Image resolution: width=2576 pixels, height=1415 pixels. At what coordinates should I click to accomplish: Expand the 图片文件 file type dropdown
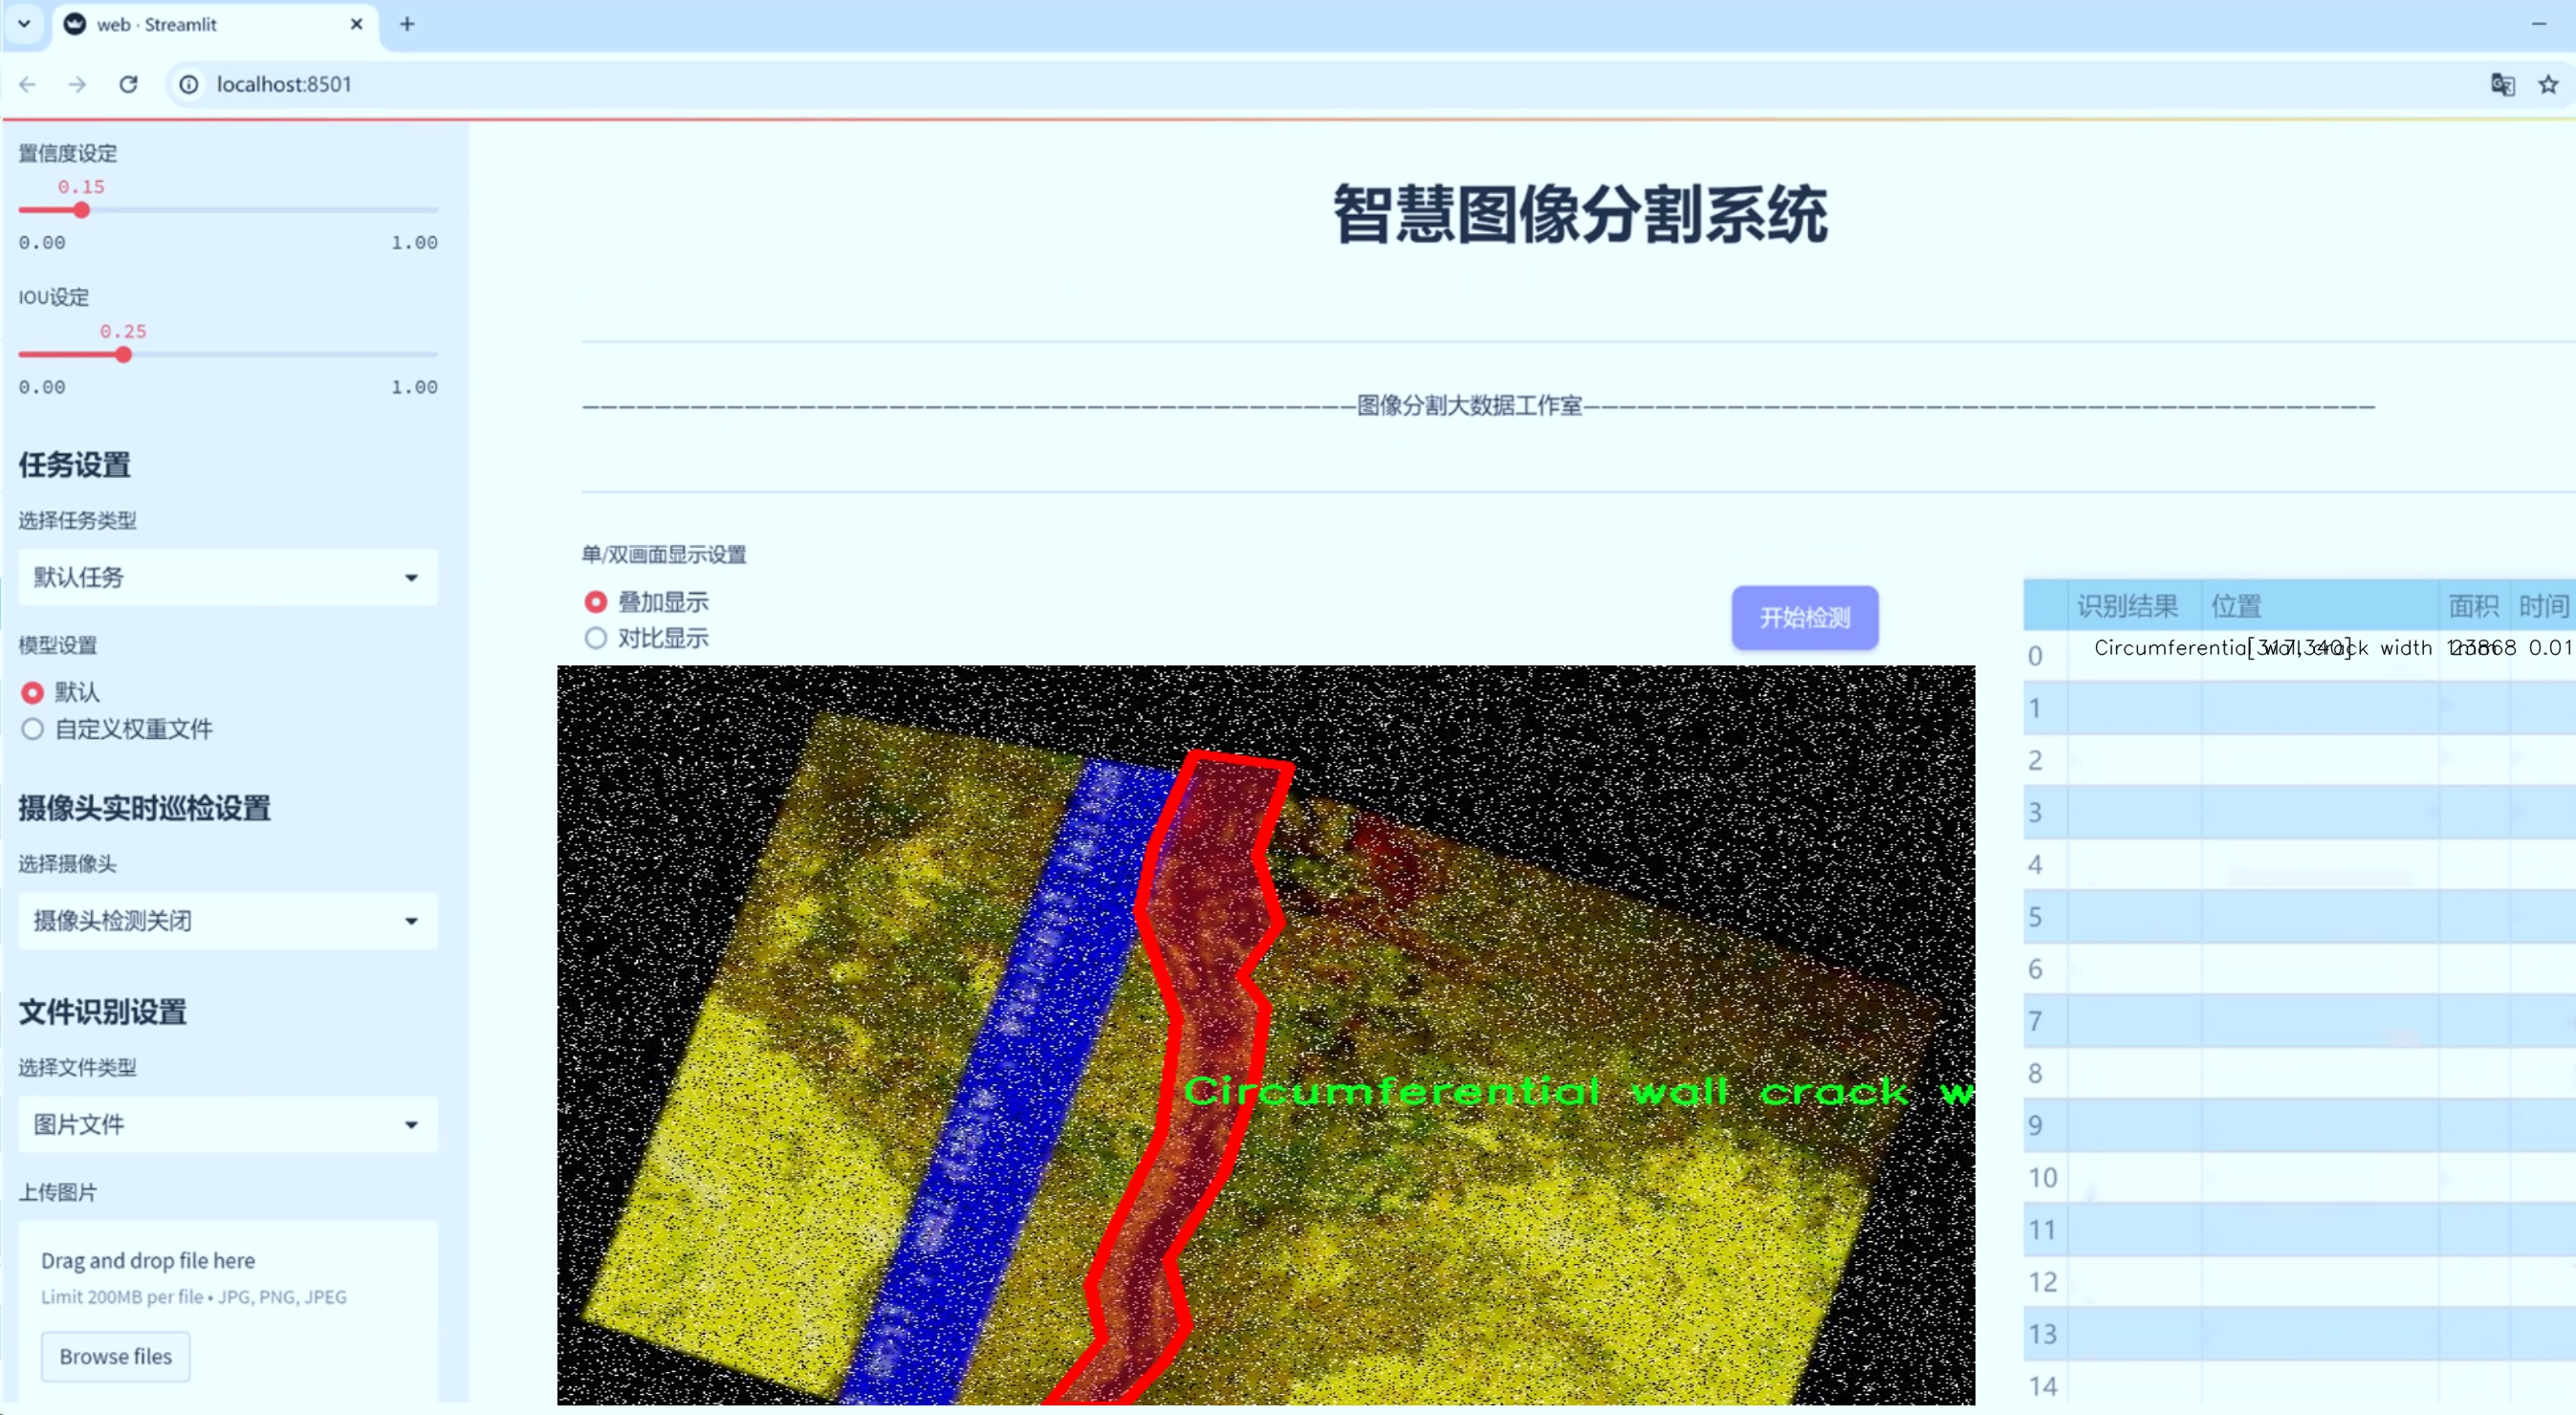[228, 1124]
